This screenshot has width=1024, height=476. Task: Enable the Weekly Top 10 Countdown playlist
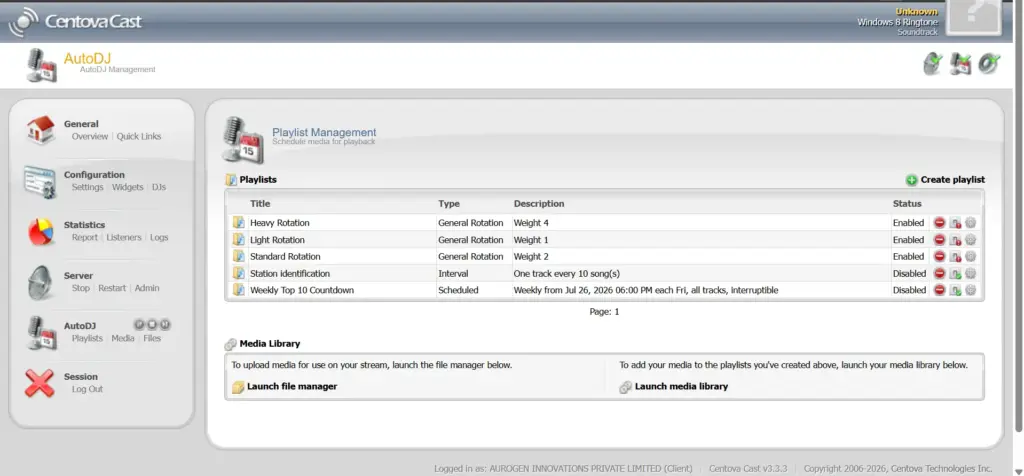(955, 290)
